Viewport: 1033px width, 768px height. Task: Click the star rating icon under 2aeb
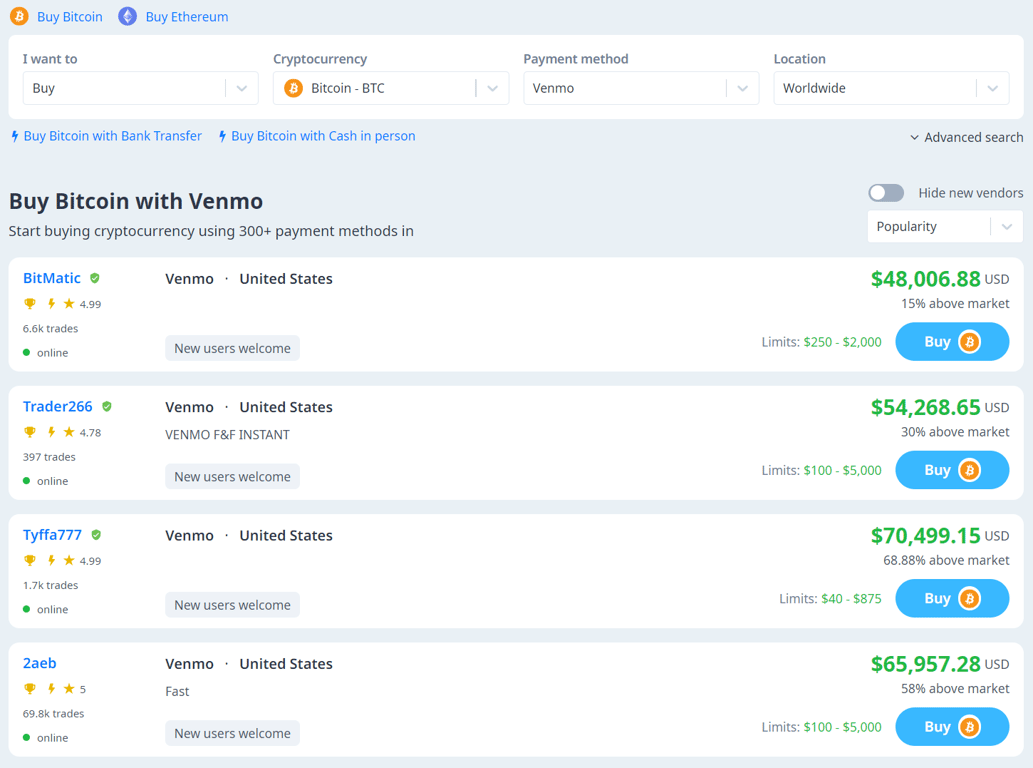point(69,689)
